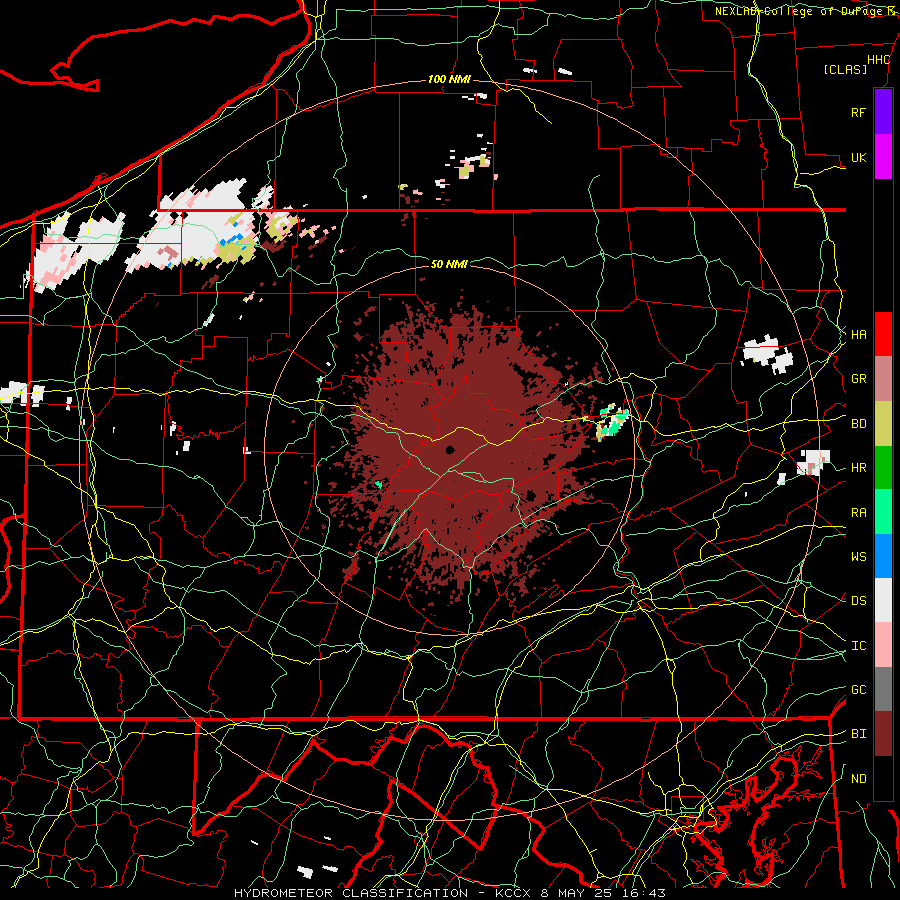Click the purple RF color swatch
This screenshot has height=900, width=900.
(883, 112)
